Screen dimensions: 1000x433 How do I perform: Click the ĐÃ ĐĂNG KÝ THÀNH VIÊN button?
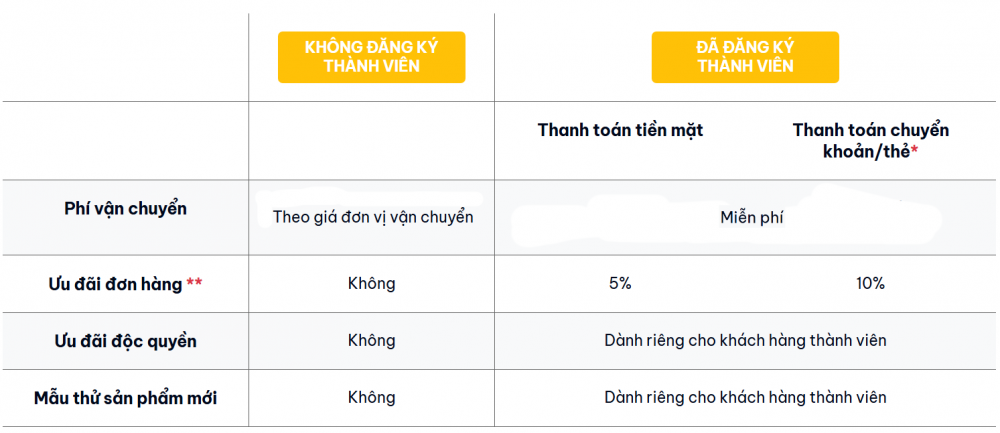[x=745, y=57]
